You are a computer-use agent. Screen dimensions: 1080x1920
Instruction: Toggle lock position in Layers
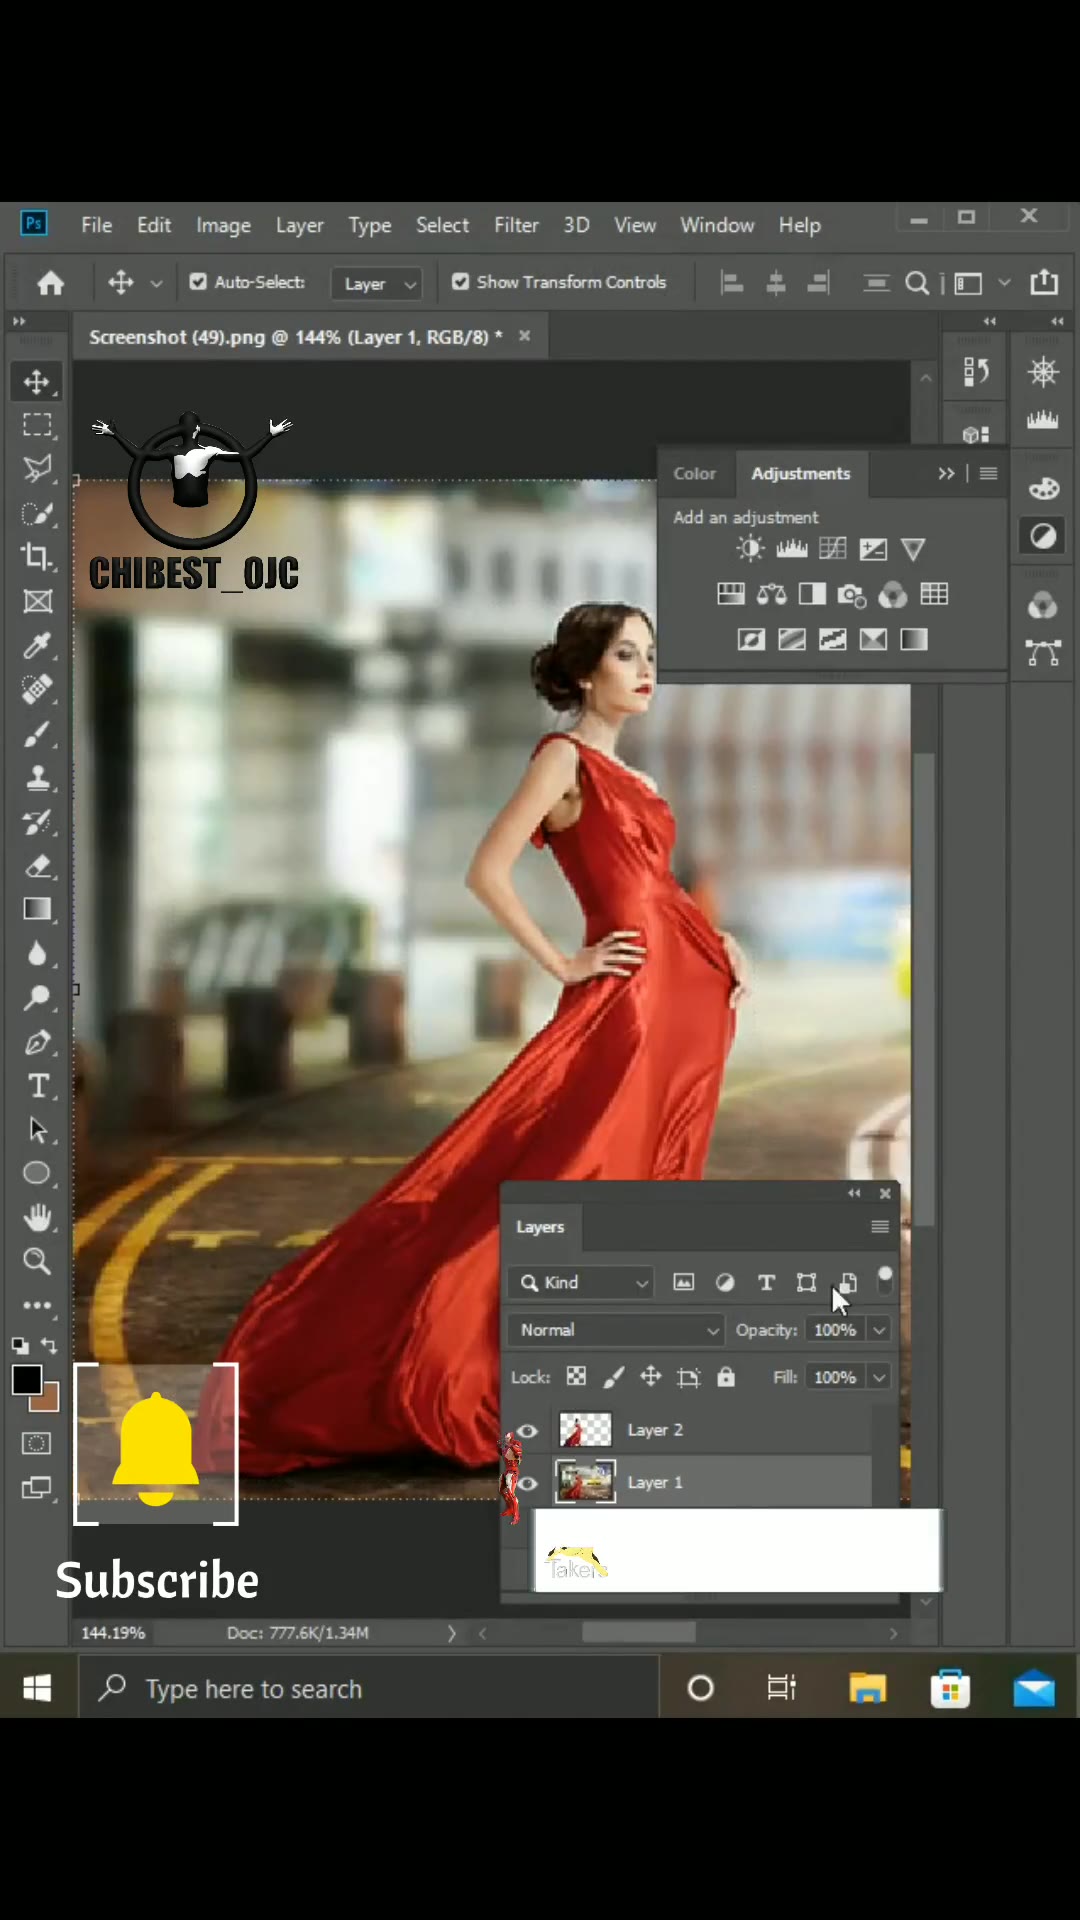pos(651,1377)
